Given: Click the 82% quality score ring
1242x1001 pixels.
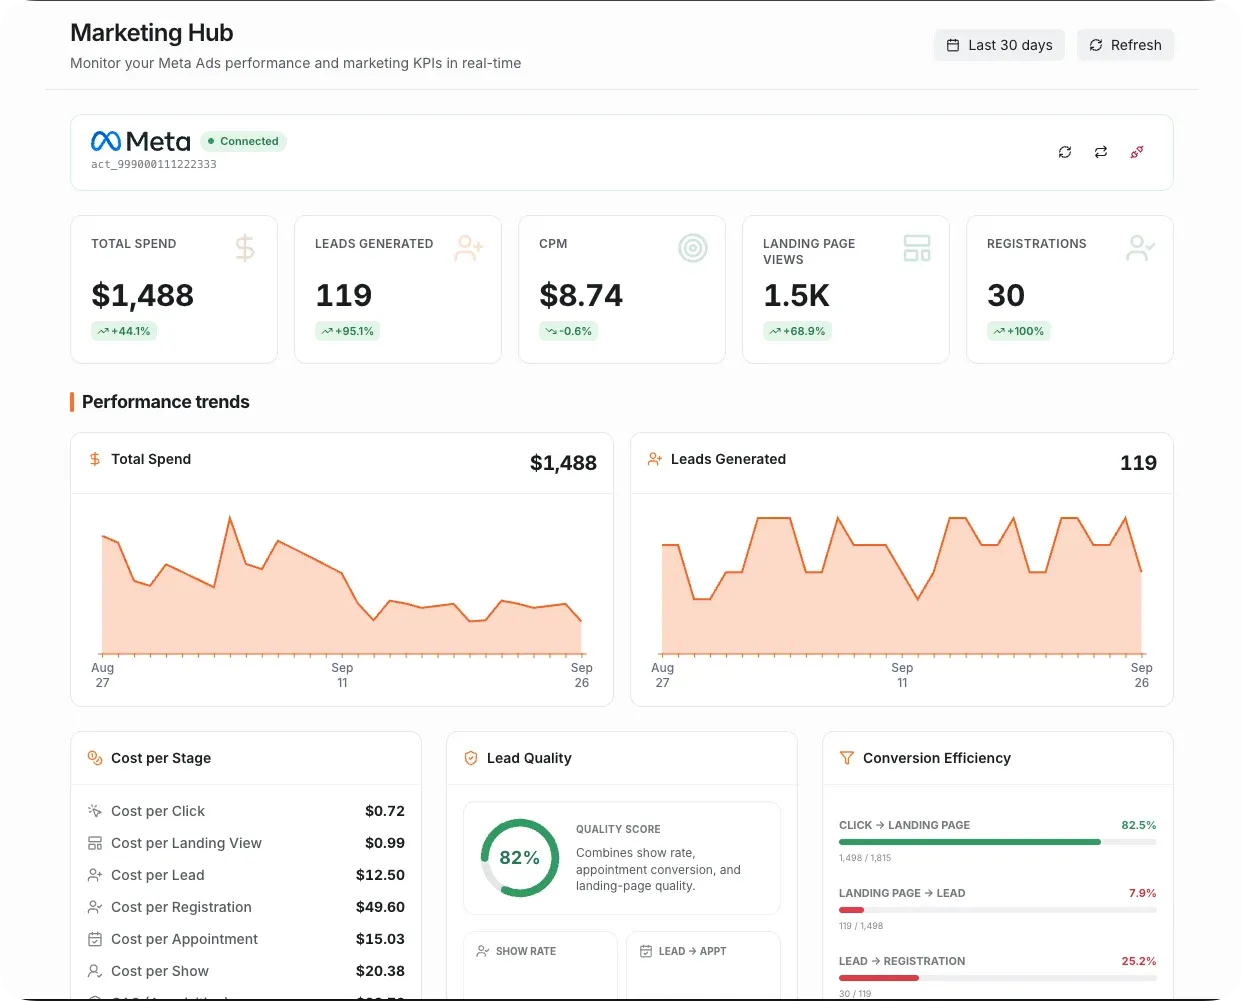Looking at the screenshot, I should pos(520,858).
